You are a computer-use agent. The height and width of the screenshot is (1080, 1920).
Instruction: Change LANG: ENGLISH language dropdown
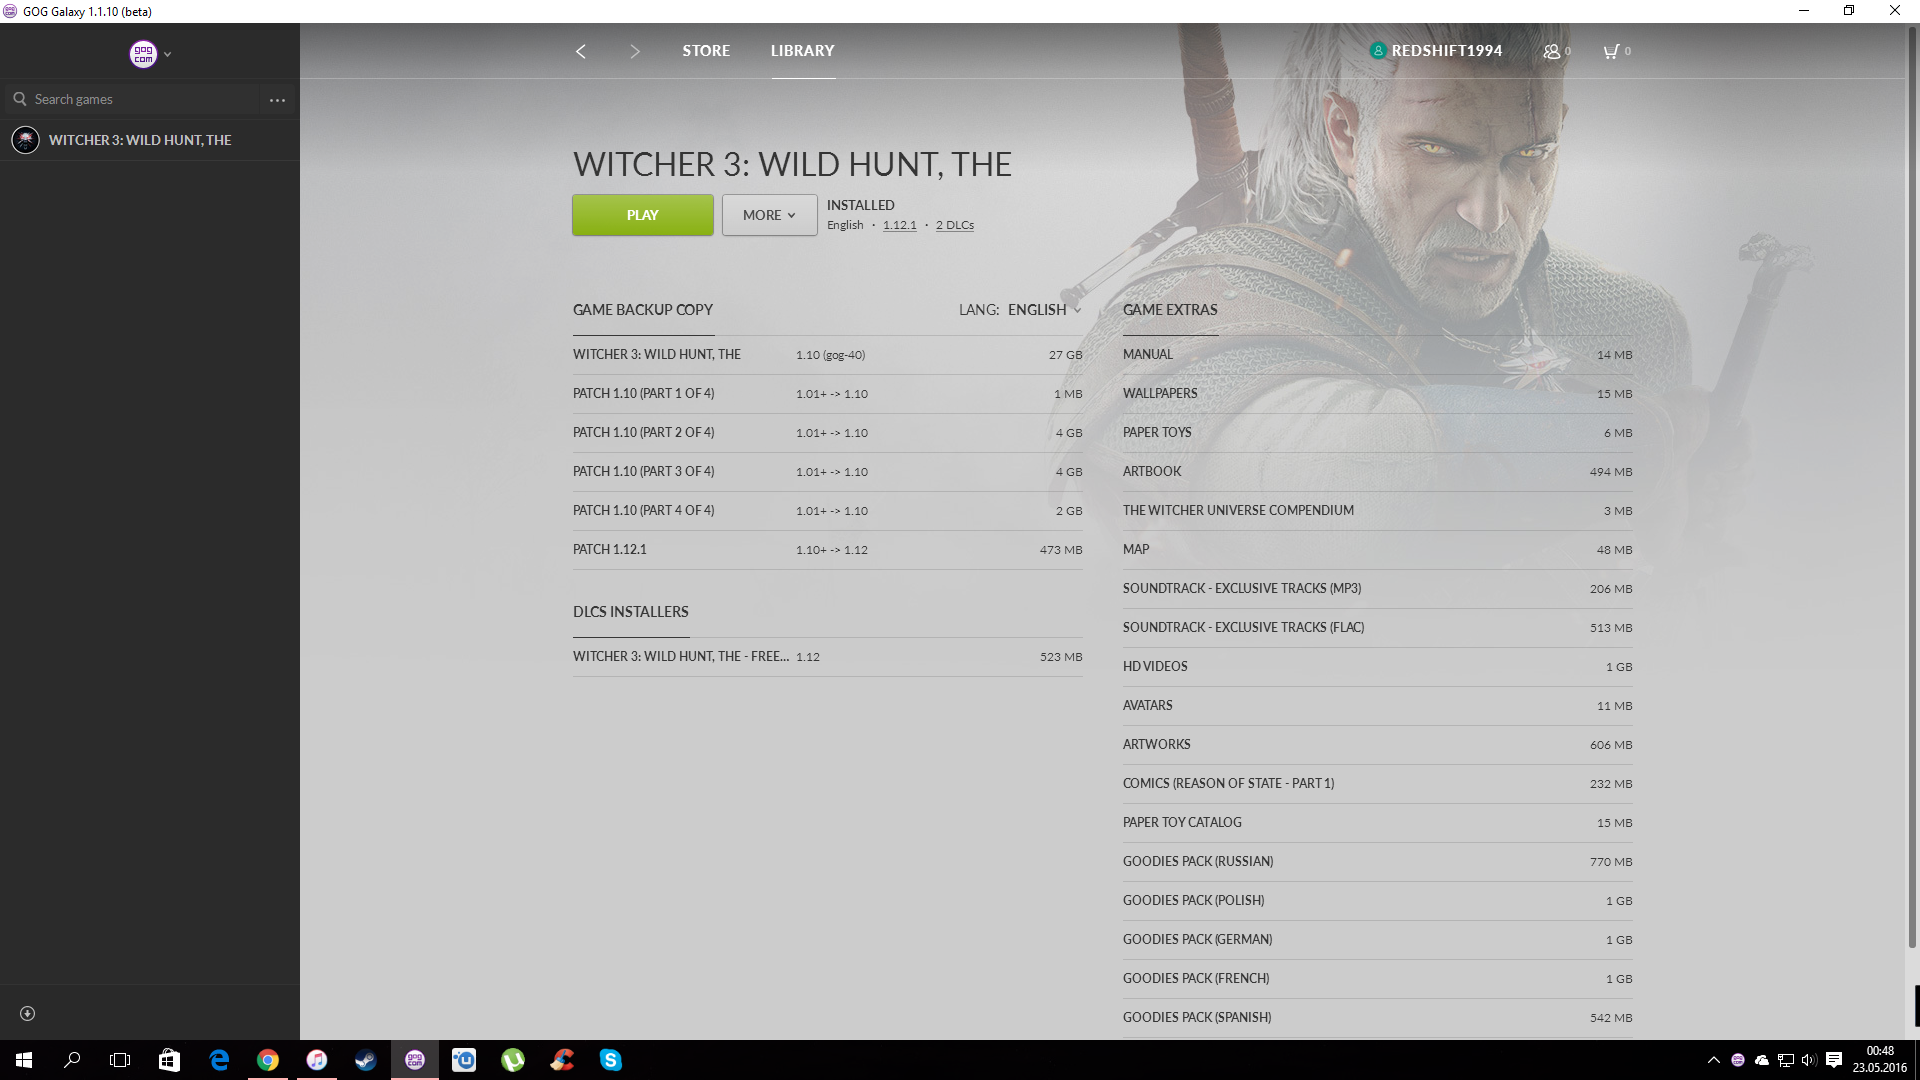[x=1020, y=310]
